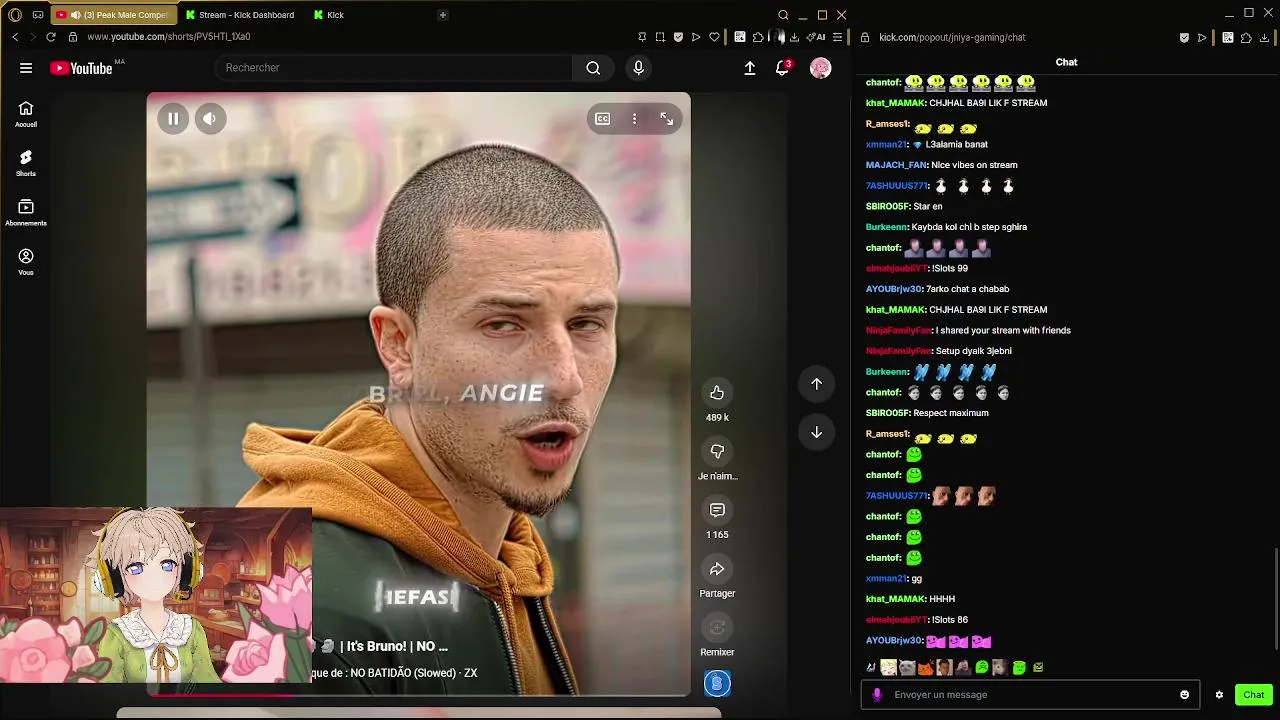Screen dimensions: 1280x720
Task: Take a snapshot using the address bar icon
Action: pyautogui.click(x=660, y=37)
